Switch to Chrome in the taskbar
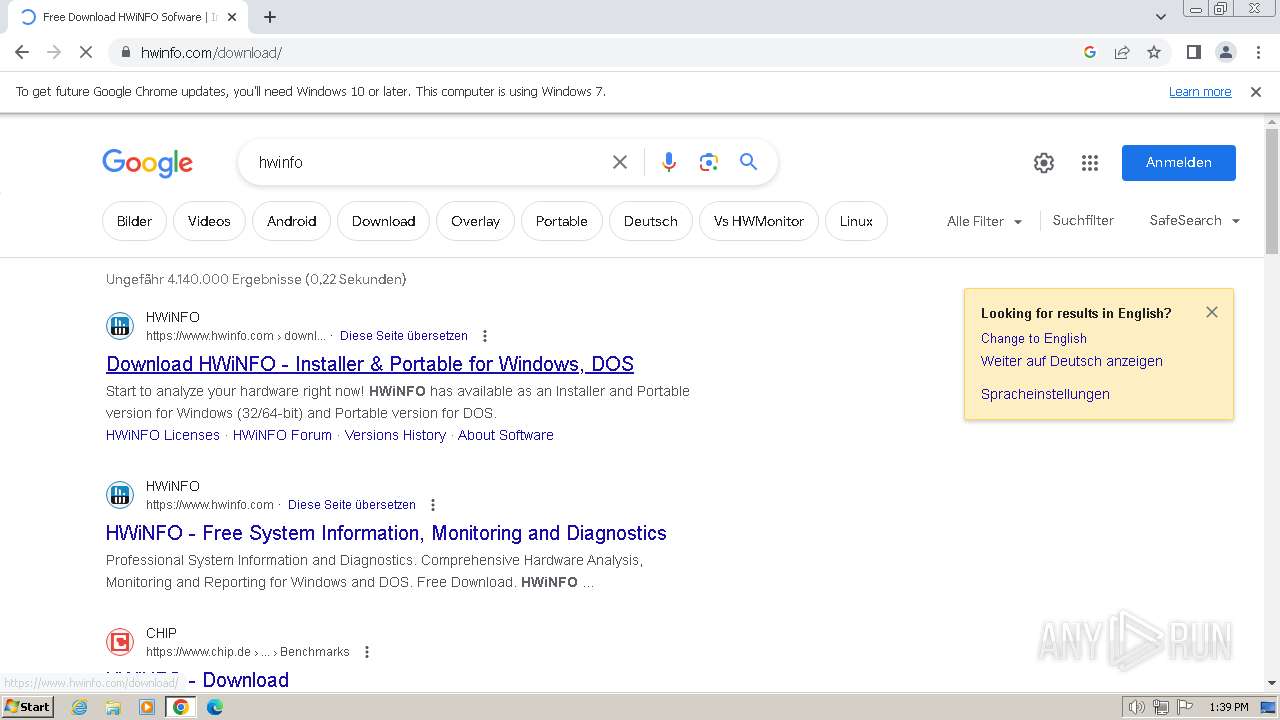 [x=181, y=707]
